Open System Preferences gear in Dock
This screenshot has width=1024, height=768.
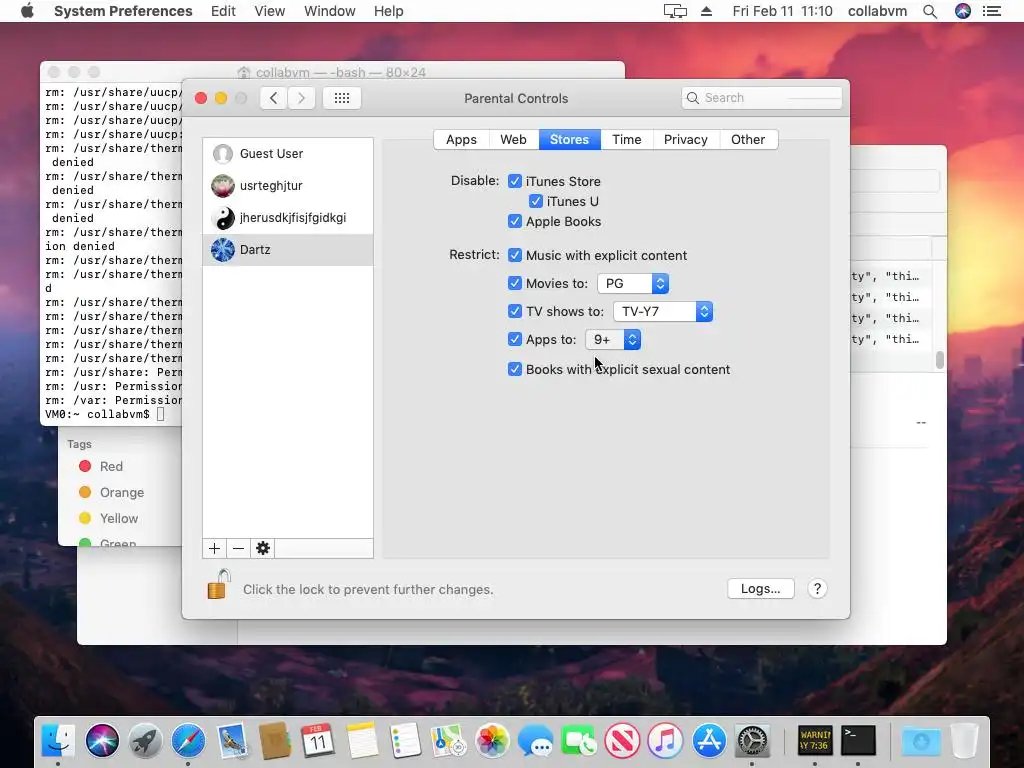coord(752,741)
